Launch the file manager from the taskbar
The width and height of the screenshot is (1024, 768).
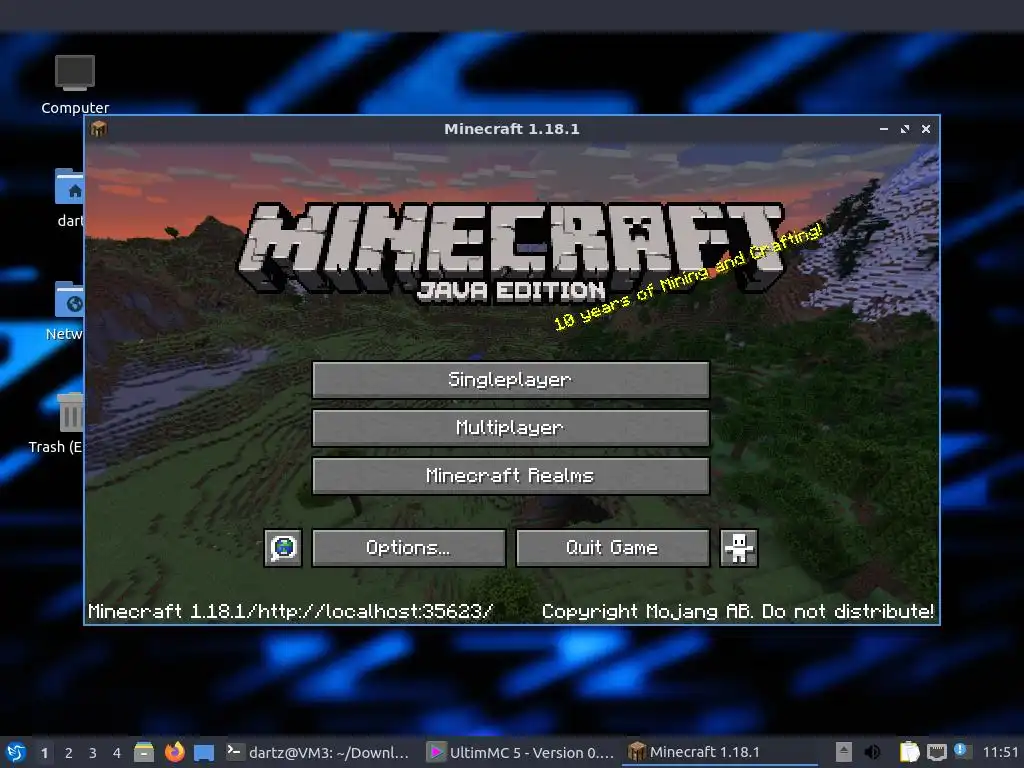coord(144,752)
